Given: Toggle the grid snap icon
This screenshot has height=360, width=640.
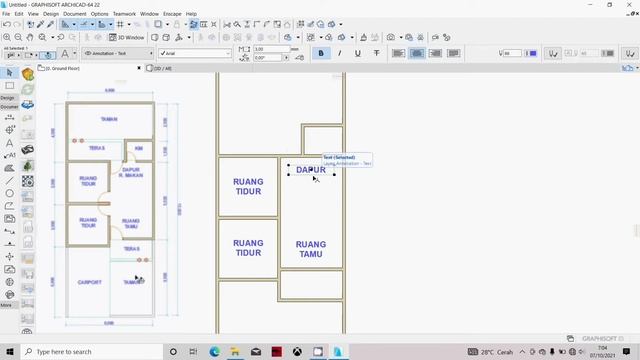Looking at the screenshot, I should point(120,24).
